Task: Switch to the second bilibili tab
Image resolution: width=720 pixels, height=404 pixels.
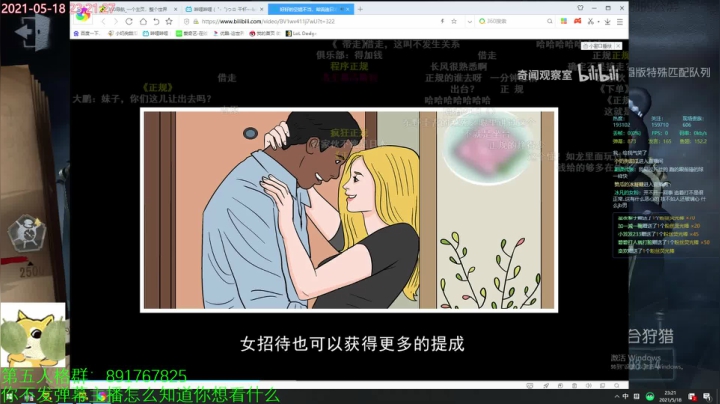Action: coord(225,9)
